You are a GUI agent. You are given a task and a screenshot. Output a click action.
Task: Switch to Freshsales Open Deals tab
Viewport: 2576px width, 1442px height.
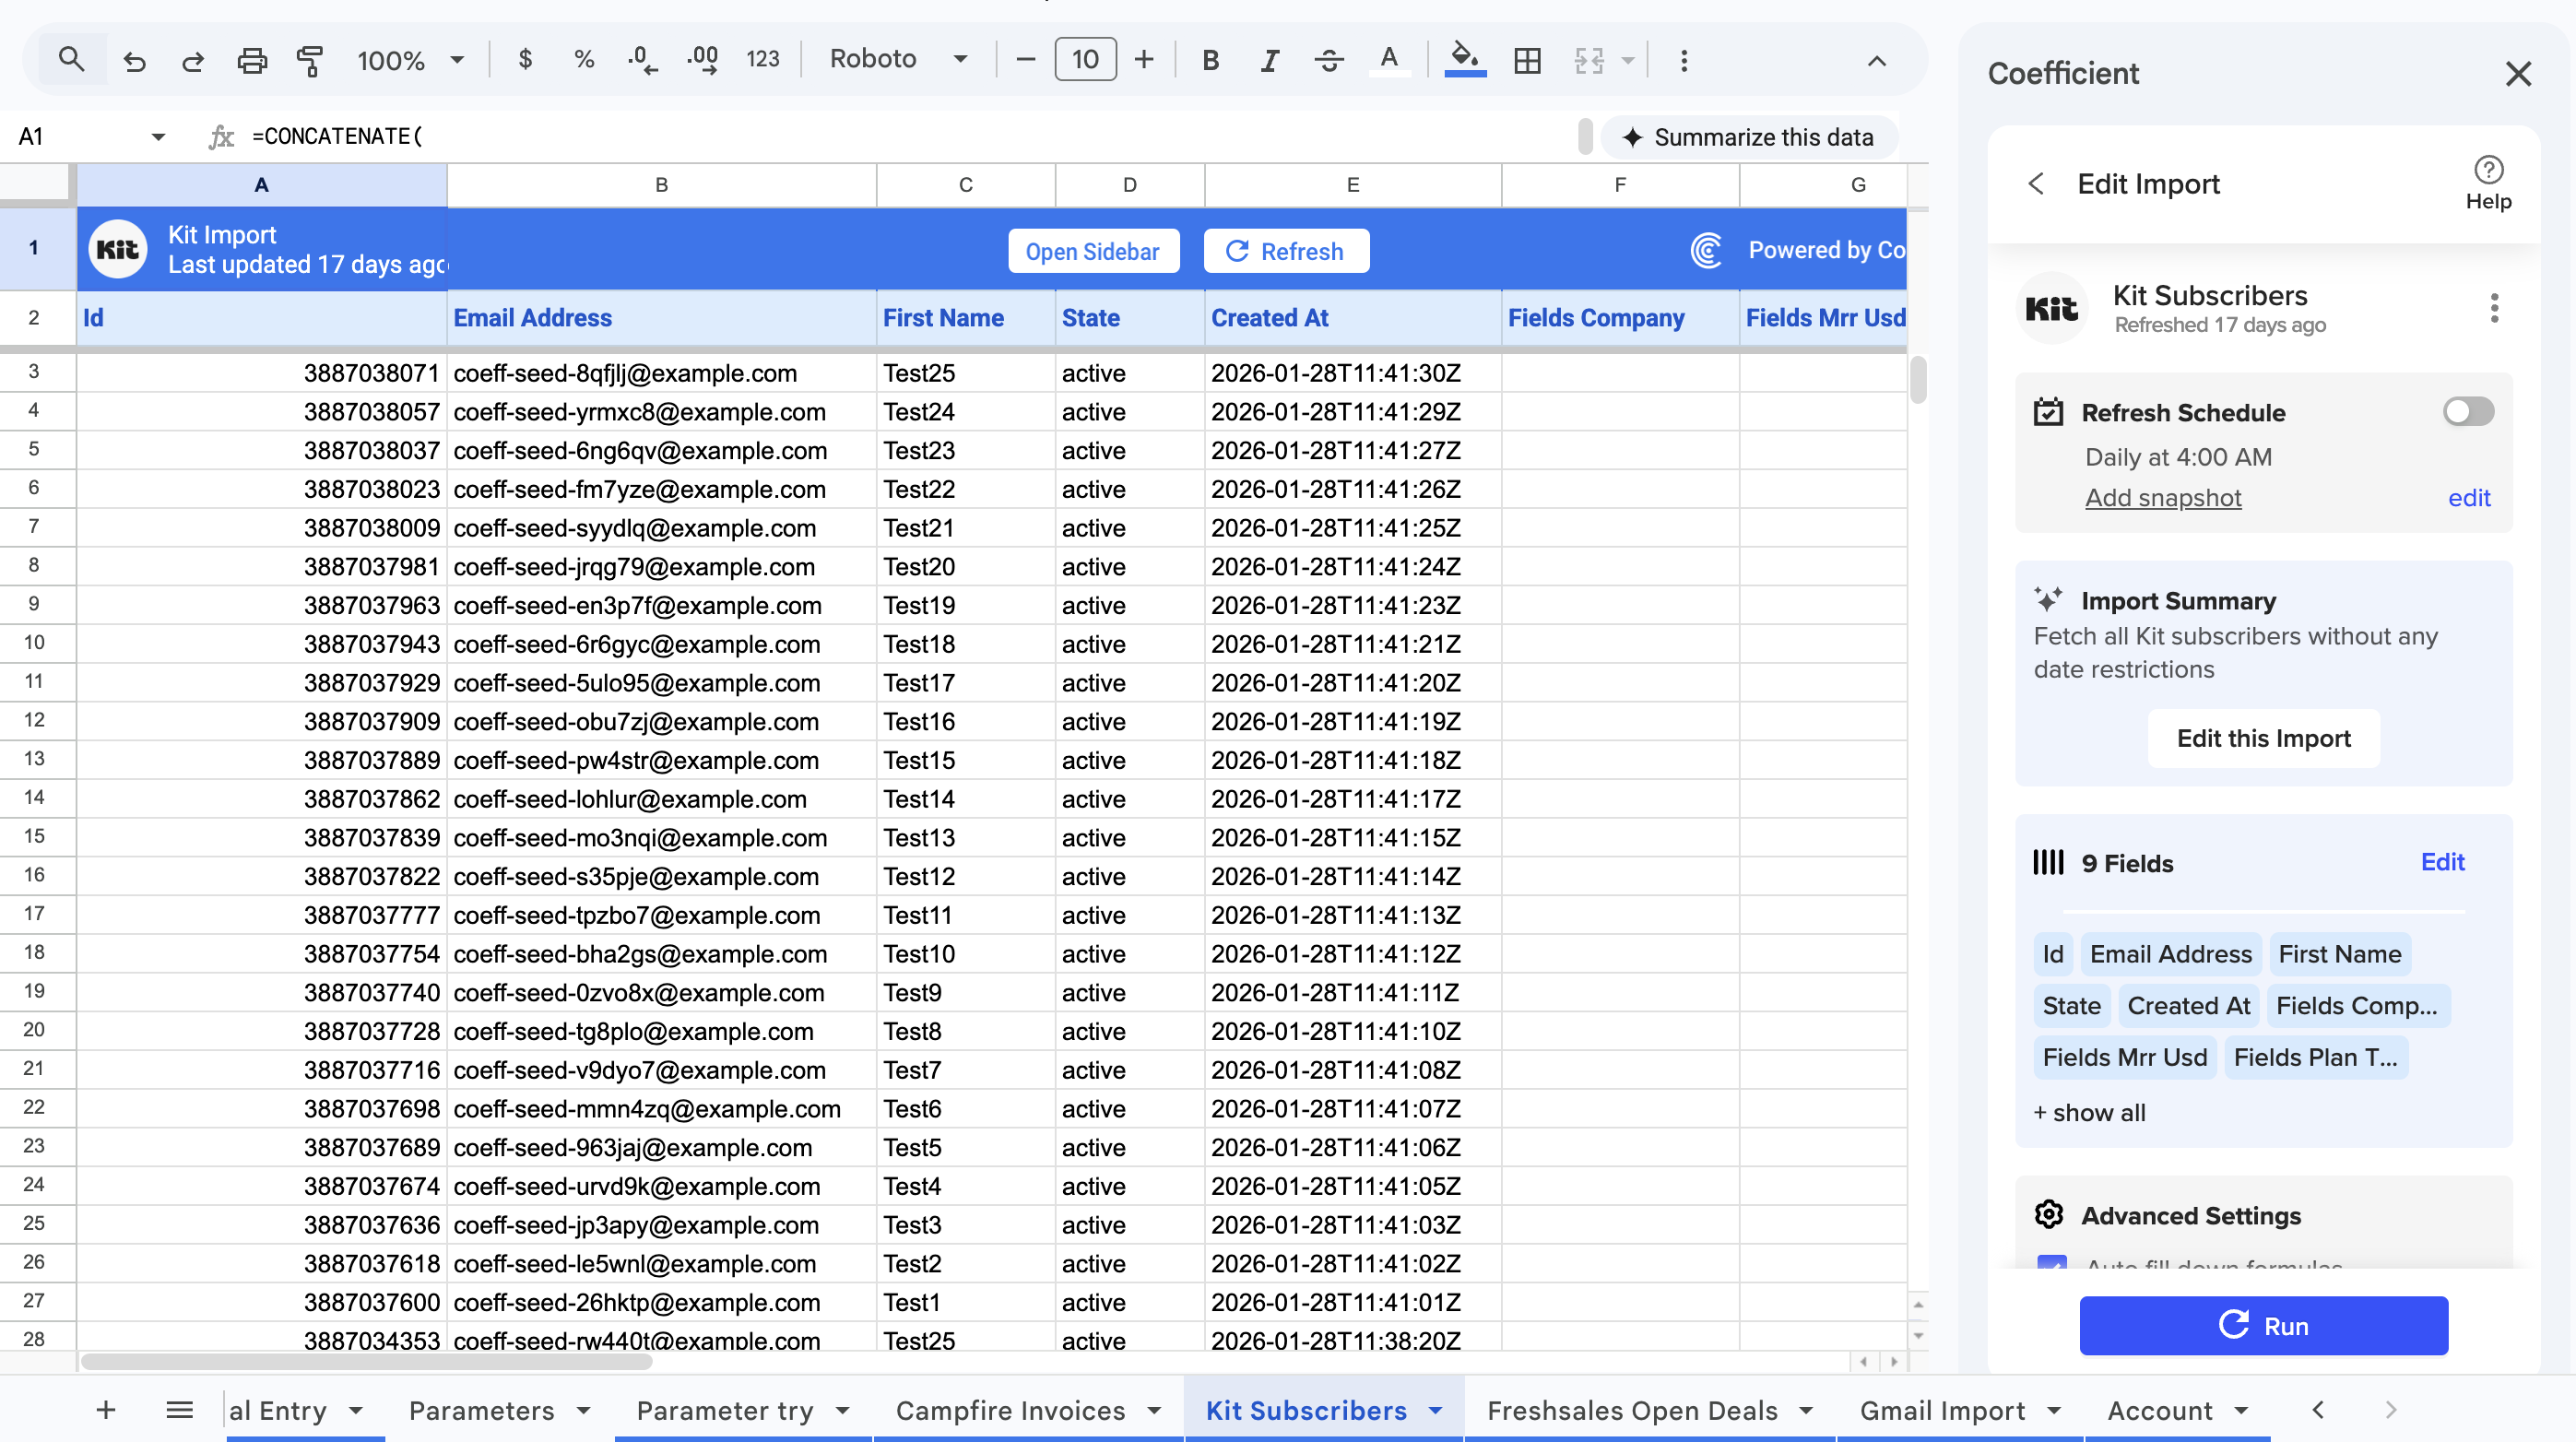(1632, 1410)
